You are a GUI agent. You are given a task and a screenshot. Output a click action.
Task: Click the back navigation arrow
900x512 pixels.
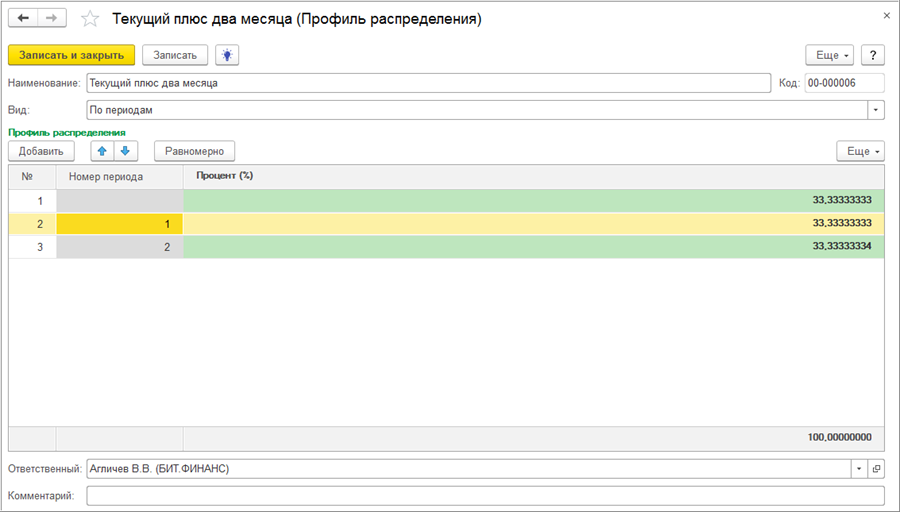[x=23, y=19]
